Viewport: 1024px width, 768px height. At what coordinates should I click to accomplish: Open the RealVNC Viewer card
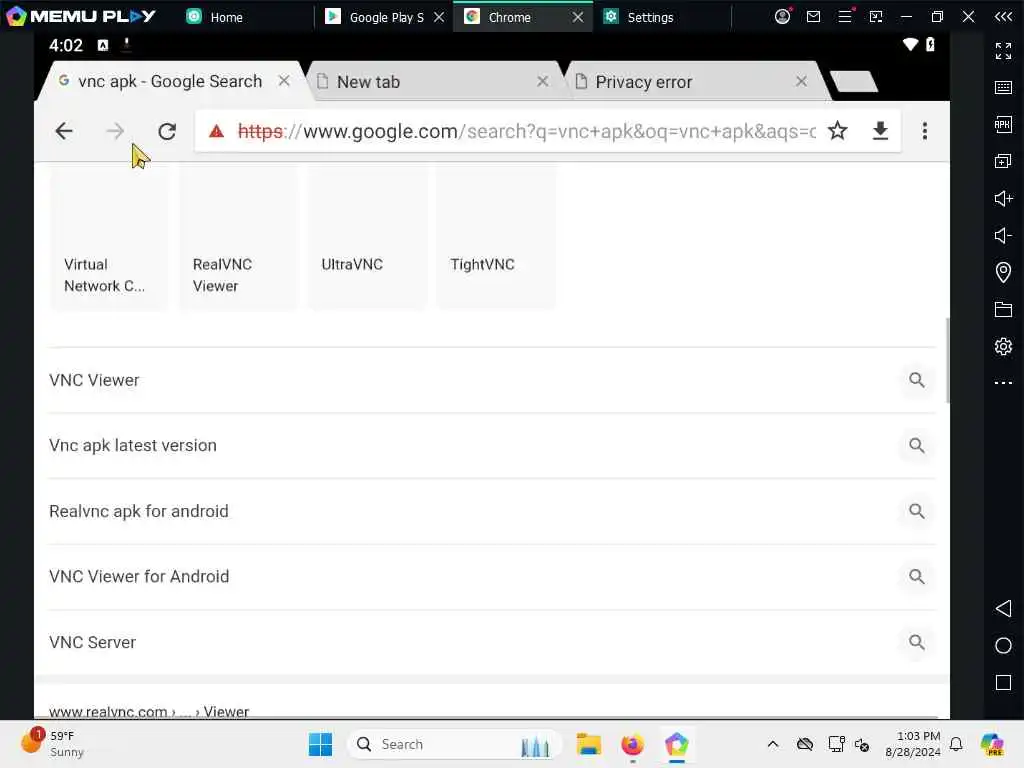click(x=237, y=237)
